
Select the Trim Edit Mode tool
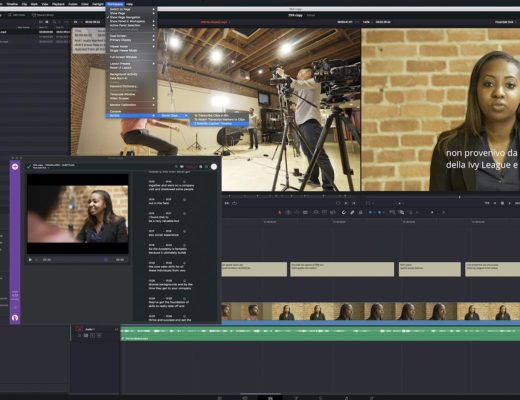click(x=288, y=212)
